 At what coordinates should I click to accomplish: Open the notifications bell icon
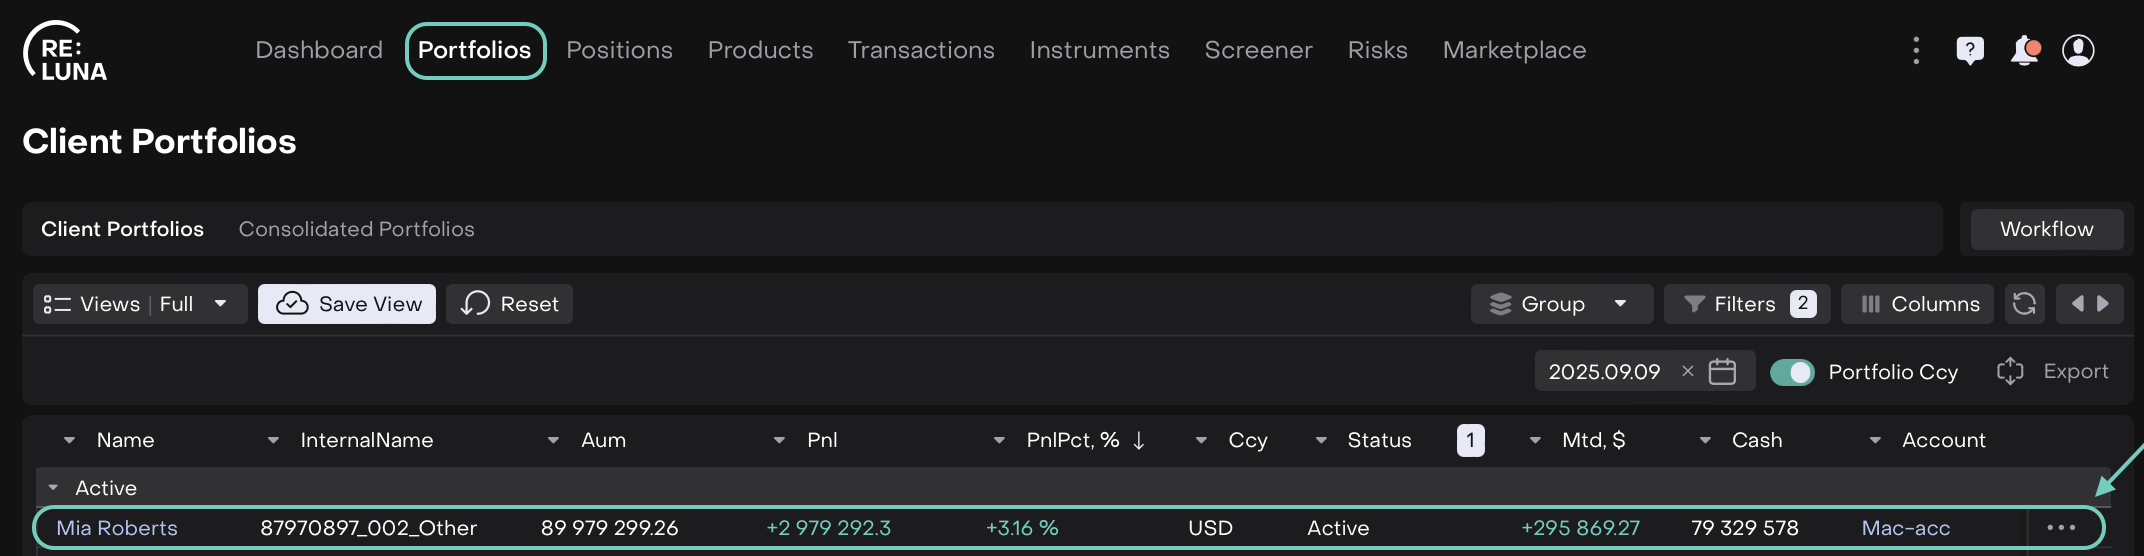point(2024,50)
